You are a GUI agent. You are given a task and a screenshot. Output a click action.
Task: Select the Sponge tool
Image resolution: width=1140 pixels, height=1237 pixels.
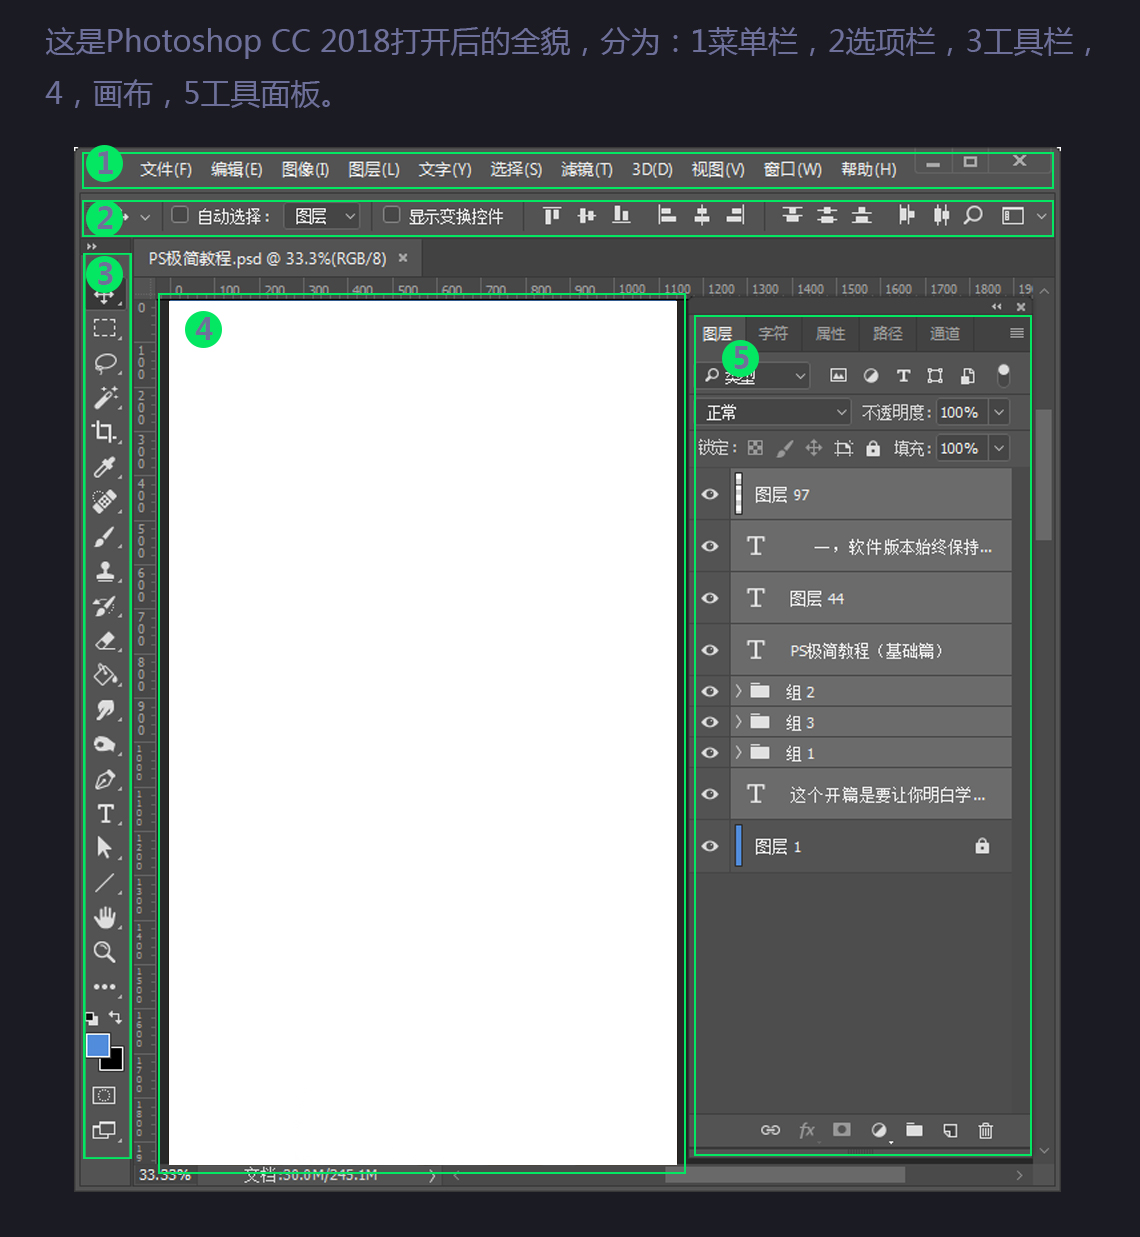pos(105,745)
